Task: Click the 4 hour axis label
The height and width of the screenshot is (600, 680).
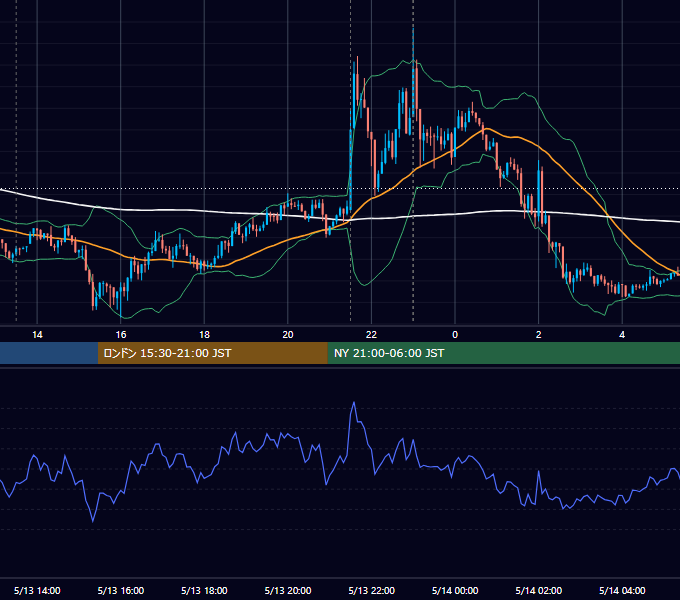Action: tap(622, 335)
